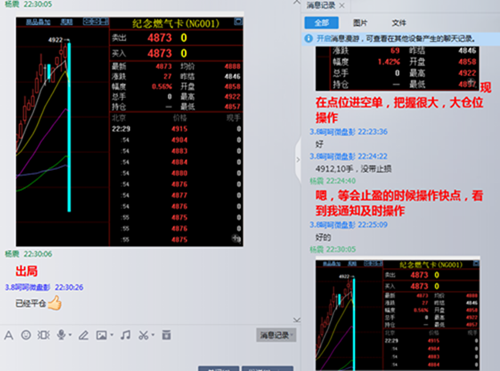The height and width of the screenshot is (371, 500).
Task: Click the send picture icon
Action: (x=101, y=335)
